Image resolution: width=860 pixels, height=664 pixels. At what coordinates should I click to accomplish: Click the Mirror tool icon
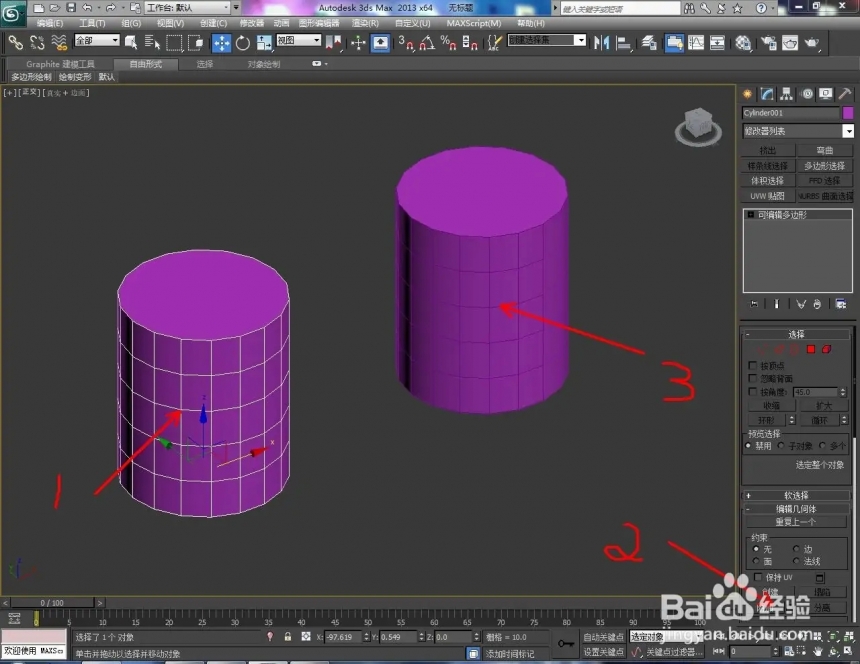point(602,42)
